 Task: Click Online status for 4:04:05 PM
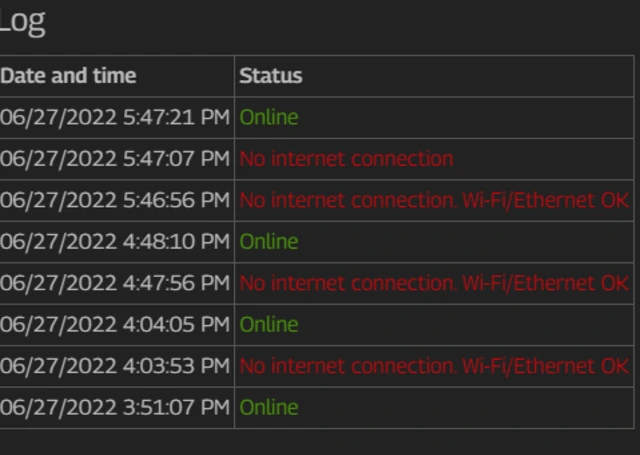point(269,325)
